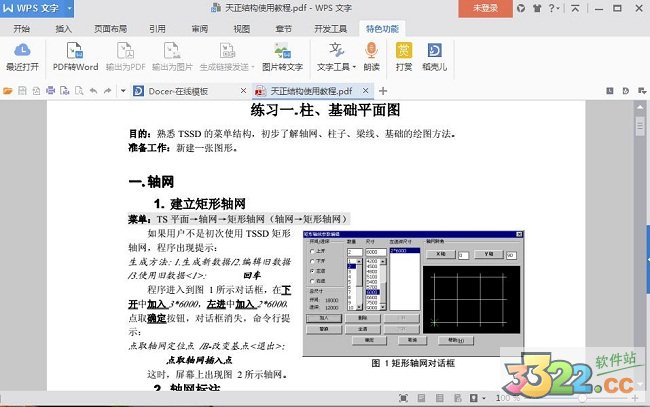
Task: Collapse the ribbon with the up-arrow icon
Action: point(575,8)
